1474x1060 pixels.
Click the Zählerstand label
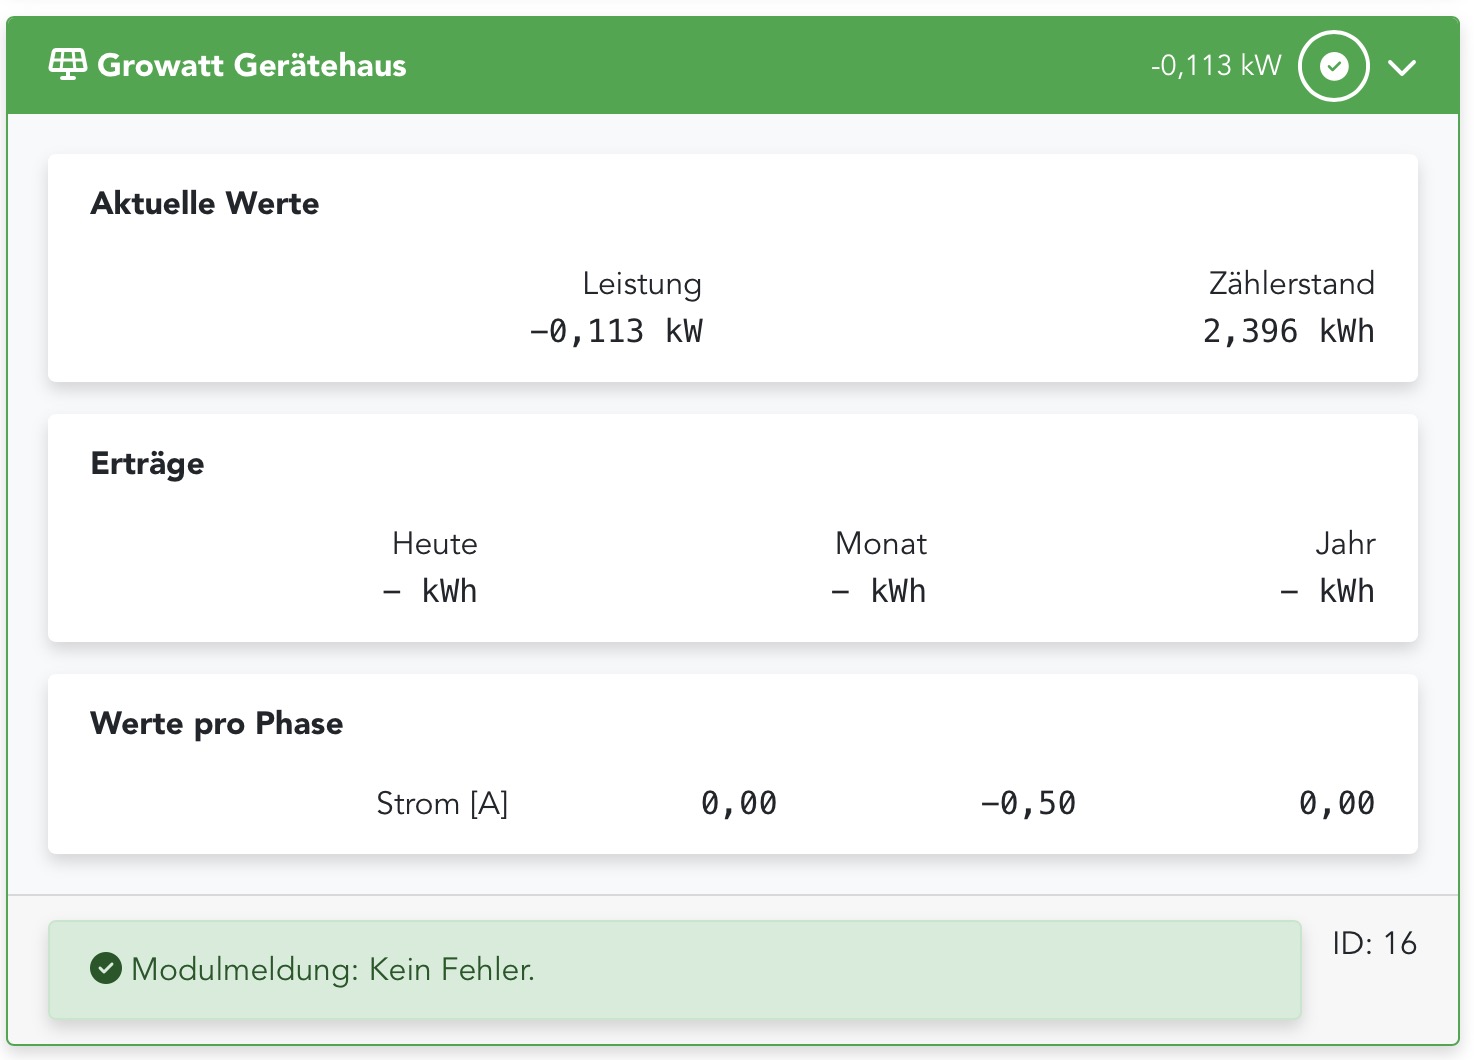pos(1291,283)
